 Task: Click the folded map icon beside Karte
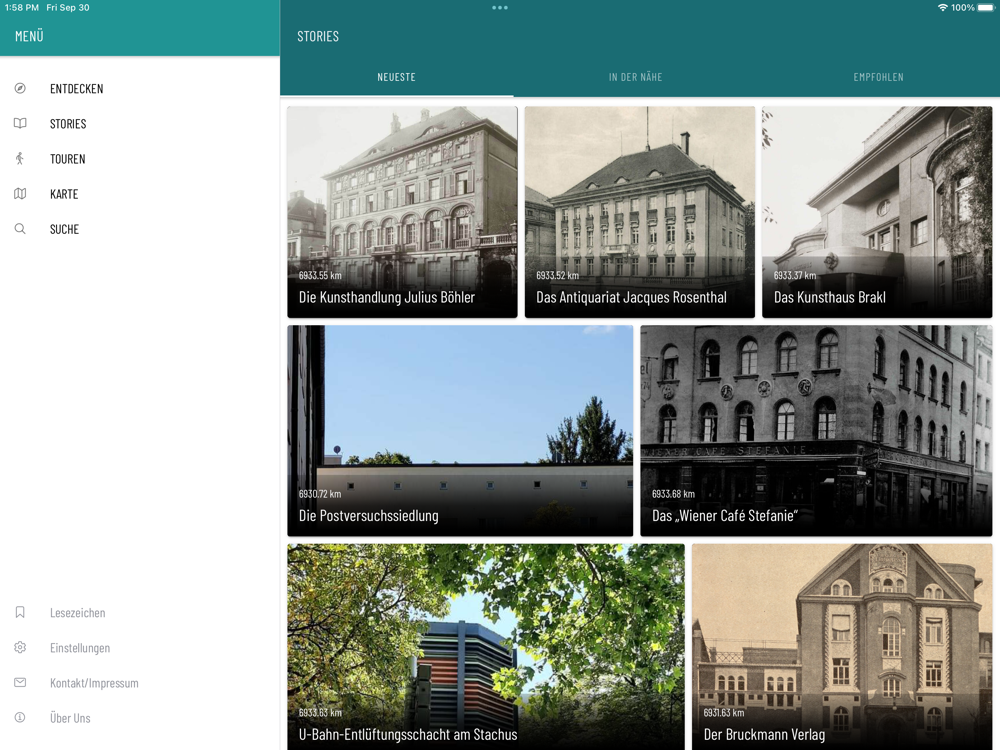20,194
